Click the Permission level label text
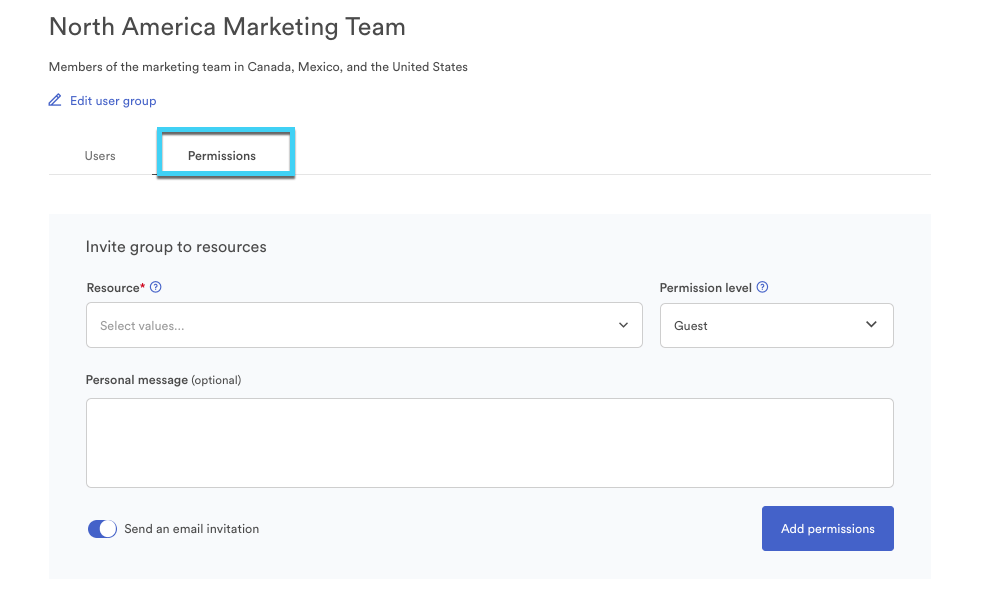The image size is (983, 603). (x=705, y=288)
